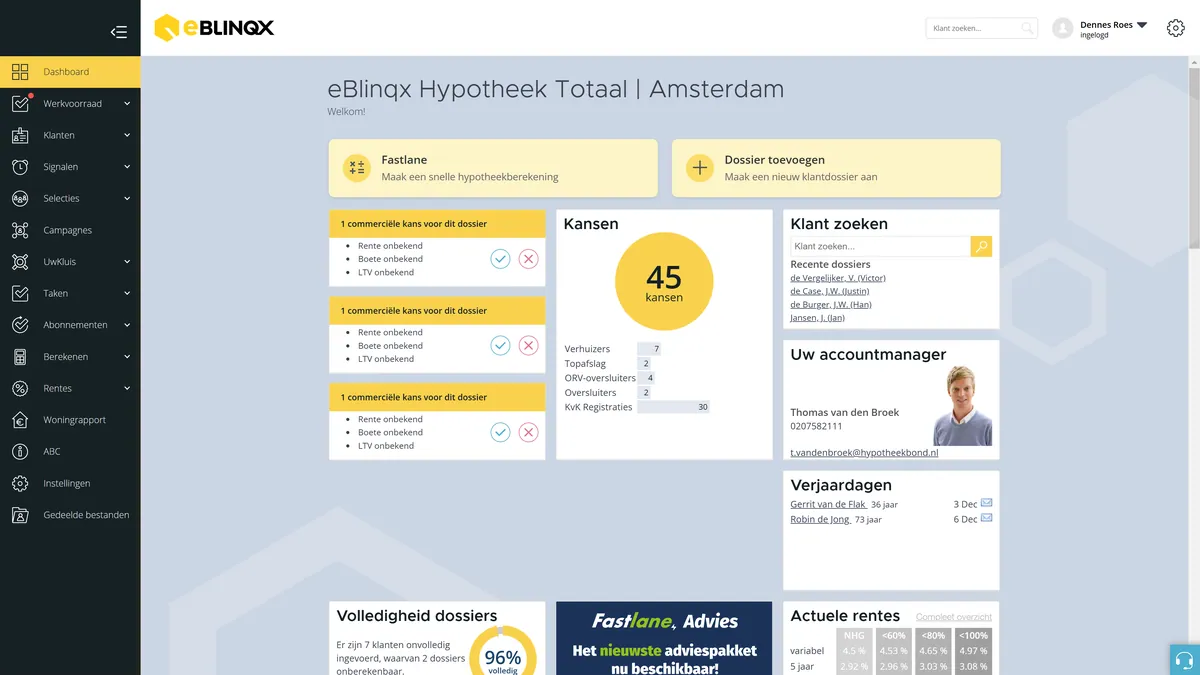Click the Compleet overzicht link

pos(954,617)
